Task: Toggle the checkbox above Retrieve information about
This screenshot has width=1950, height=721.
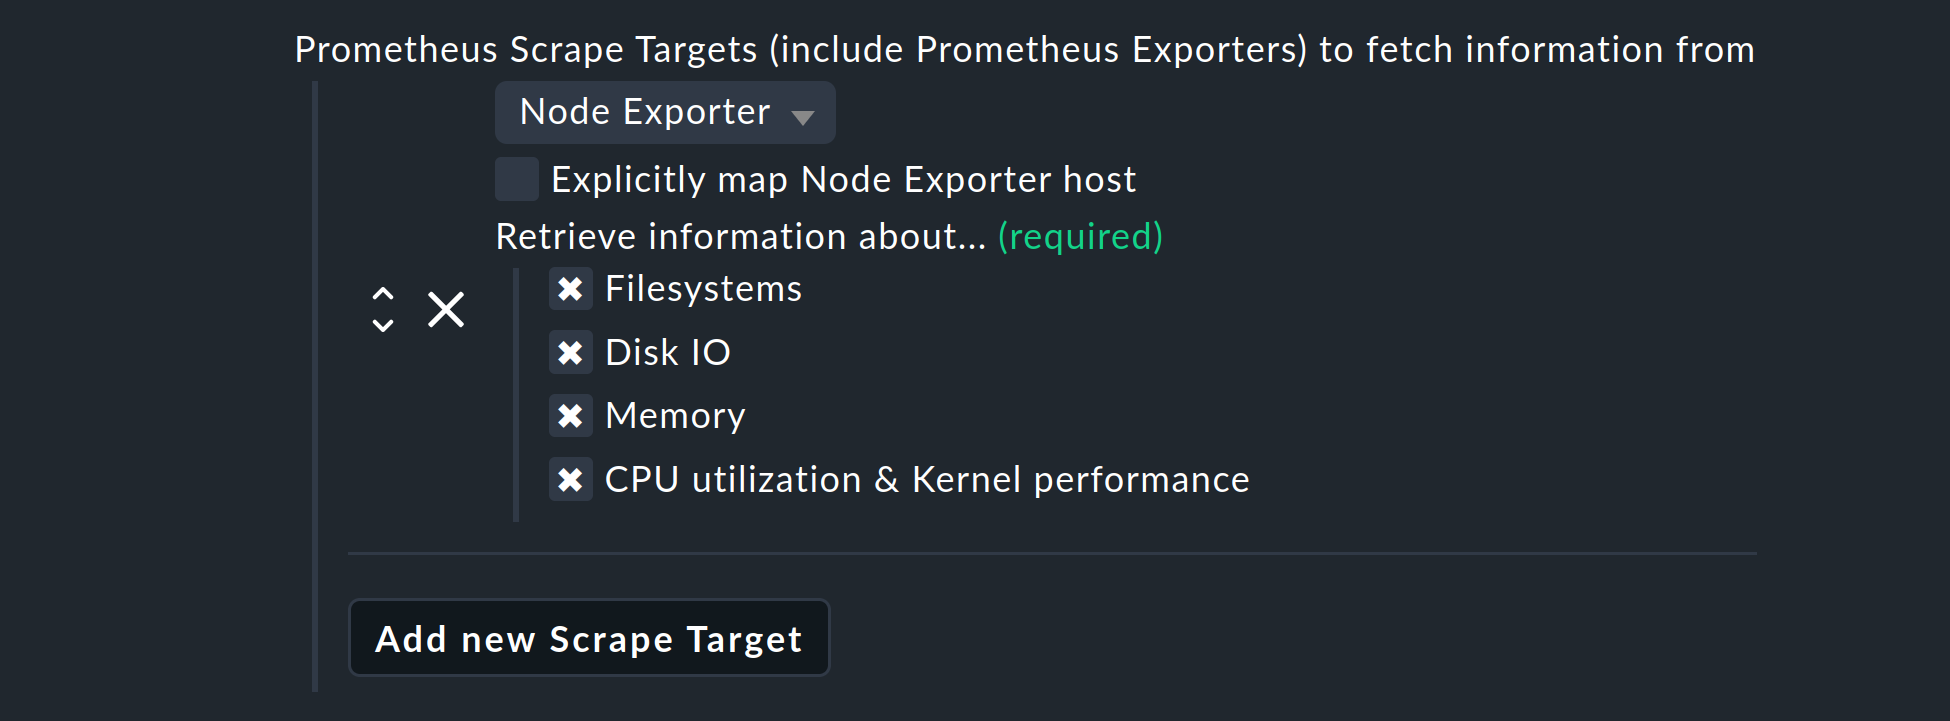Action: click(x=516, y=178)
